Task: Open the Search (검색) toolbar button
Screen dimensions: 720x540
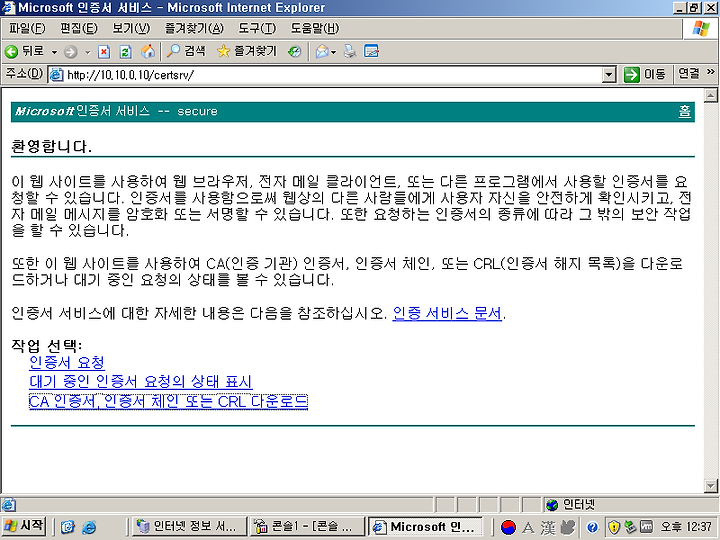Action: point(186,51)
